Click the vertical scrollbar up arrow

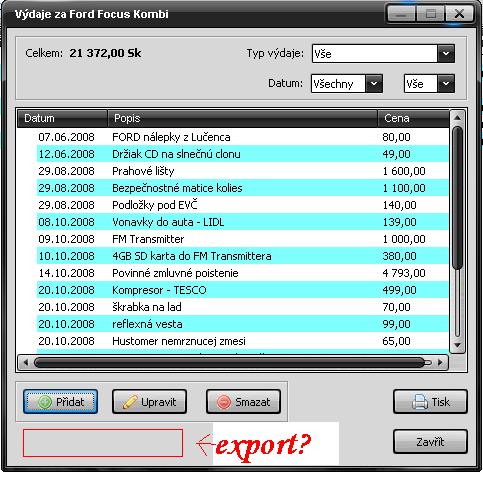458,118
